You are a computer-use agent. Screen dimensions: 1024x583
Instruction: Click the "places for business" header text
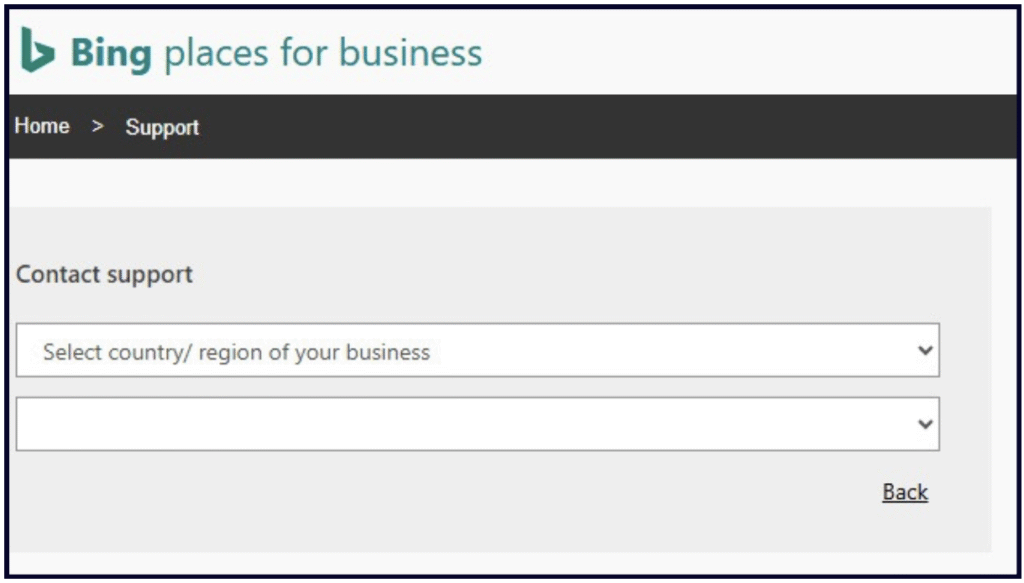322,52
